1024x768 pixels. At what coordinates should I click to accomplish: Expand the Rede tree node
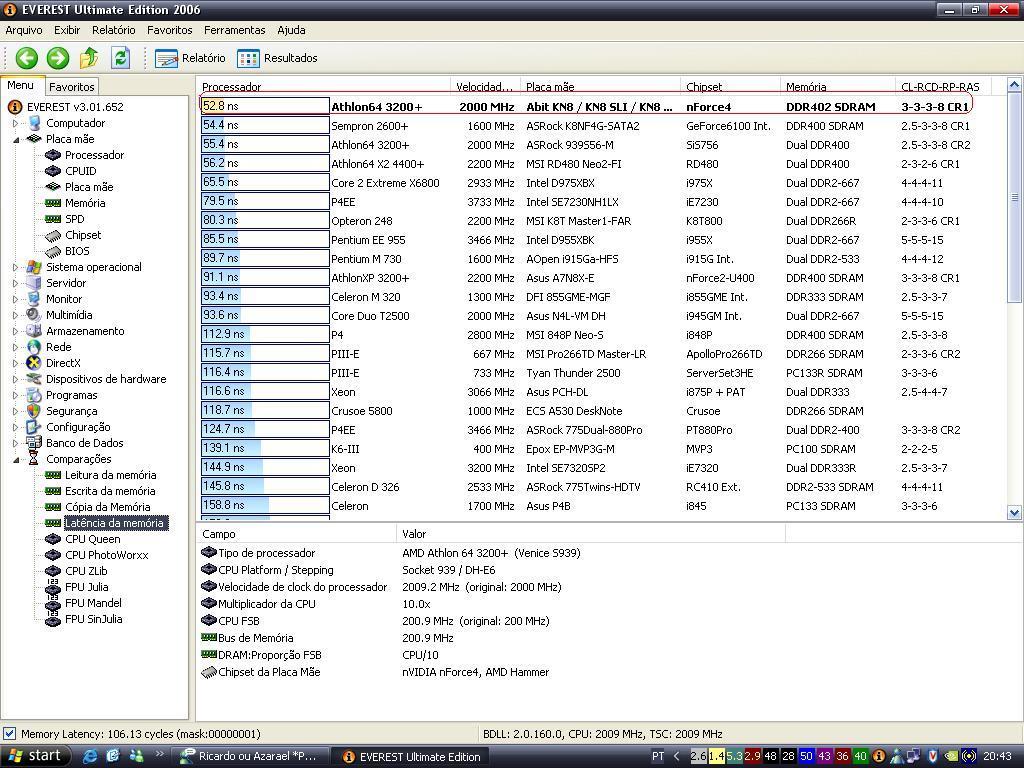pos(16,347)
